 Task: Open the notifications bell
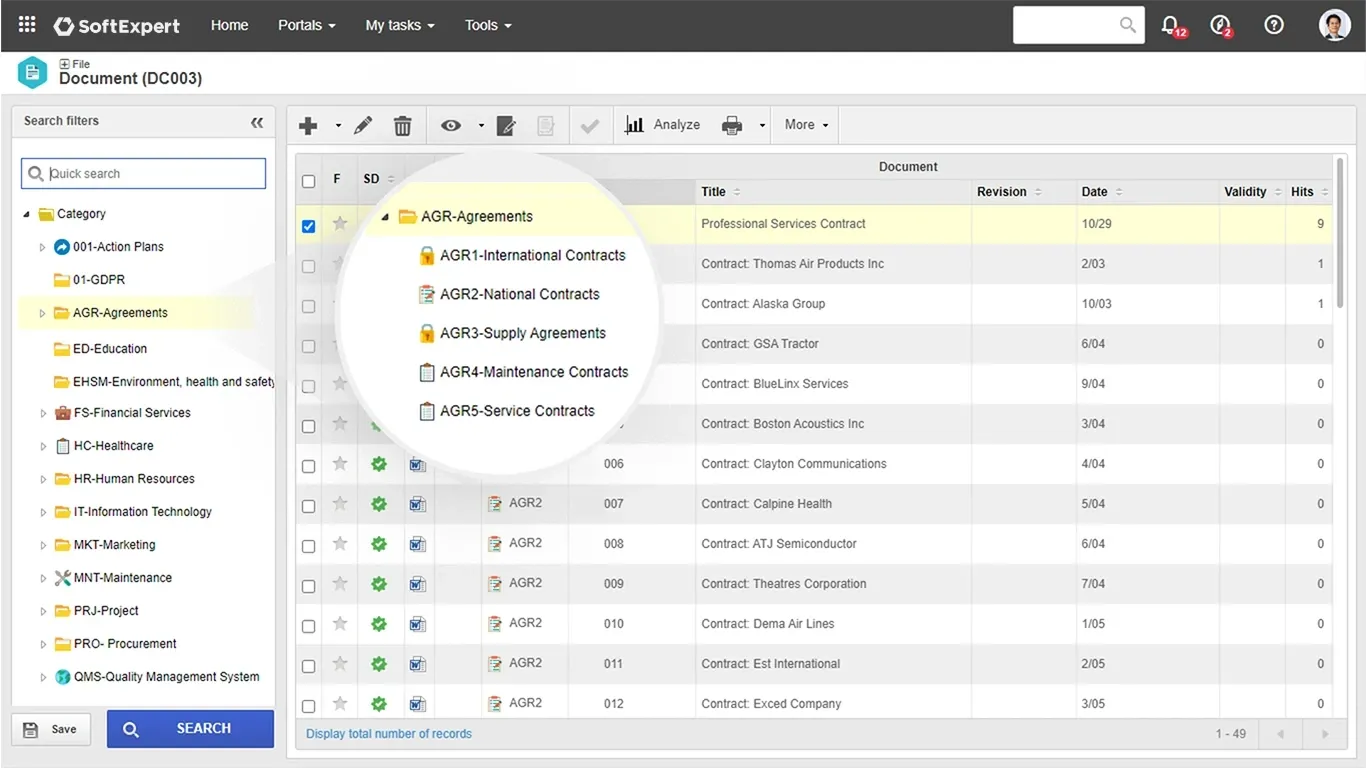click(1170, 25)
